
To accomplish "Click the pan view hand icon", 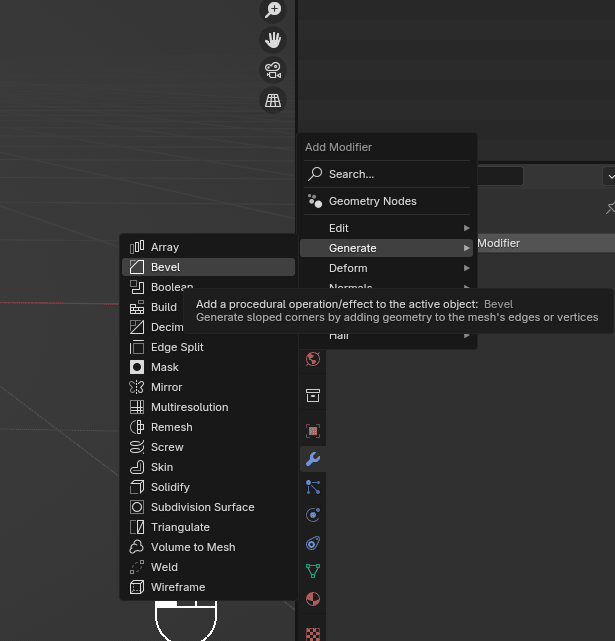I will click(x=272, y=40).
